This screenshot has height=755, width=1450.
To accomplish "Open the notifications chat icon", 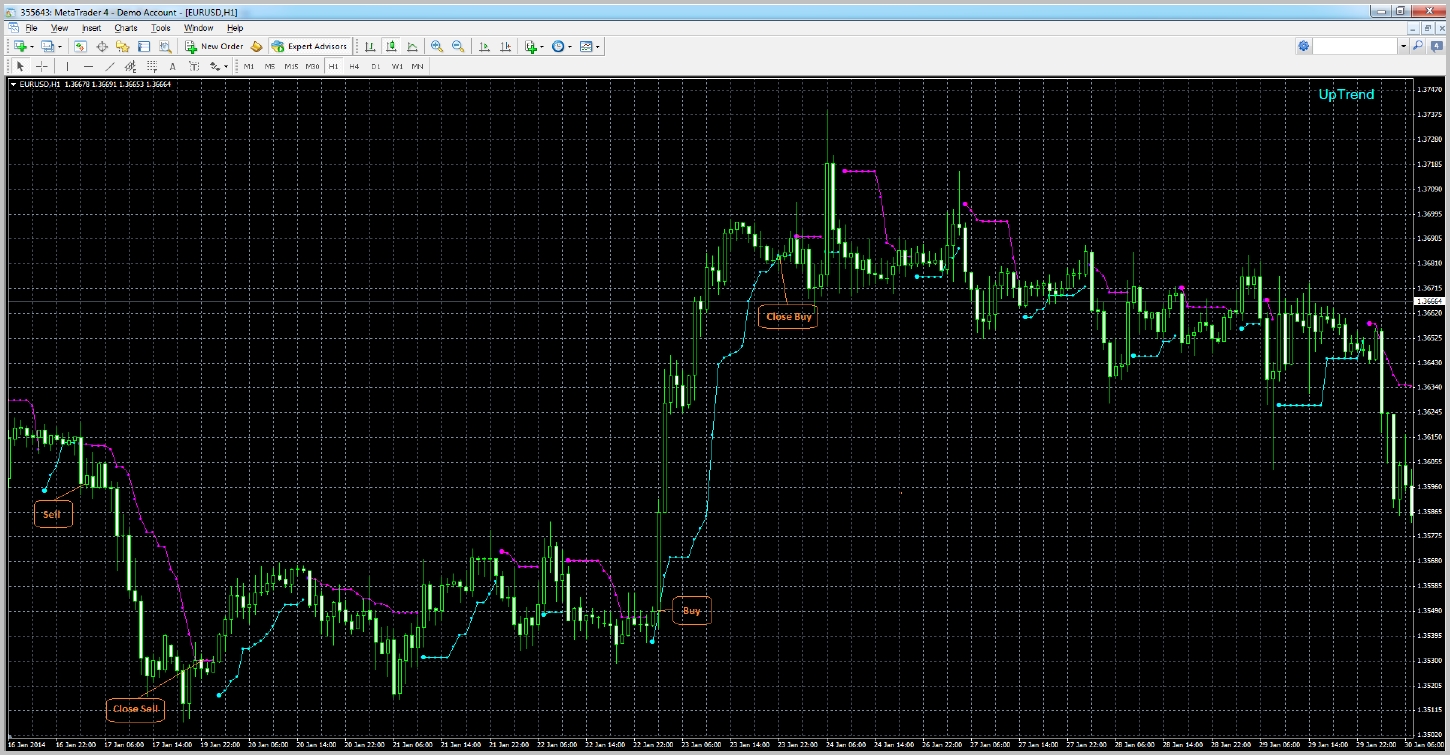I will tap(1437, 46).
